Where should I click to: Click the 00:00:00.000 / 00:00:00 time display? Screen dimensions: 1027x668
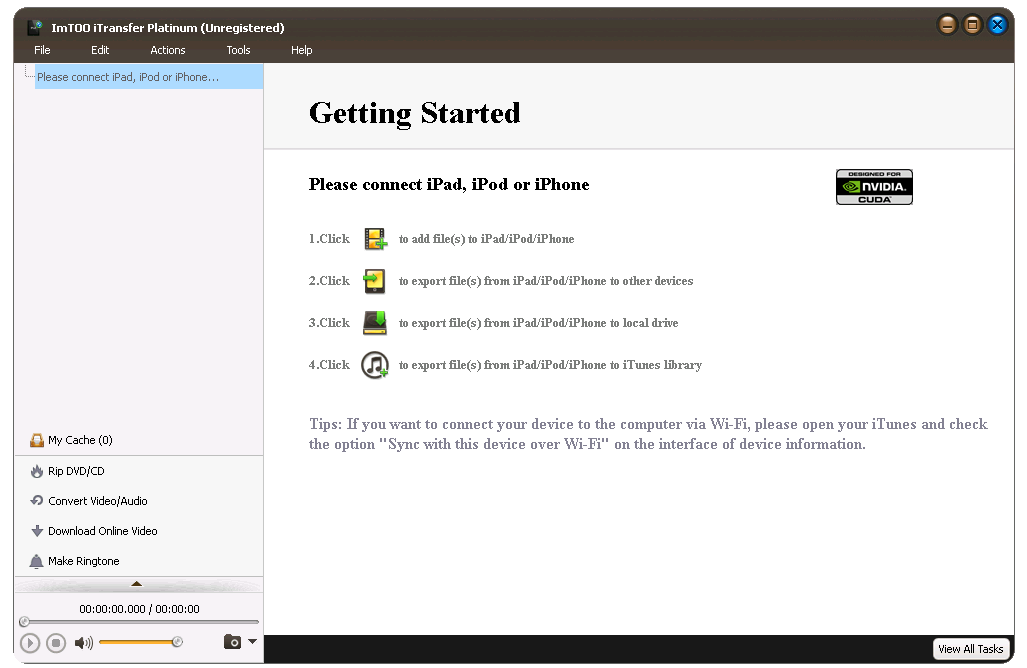[139, 609]
